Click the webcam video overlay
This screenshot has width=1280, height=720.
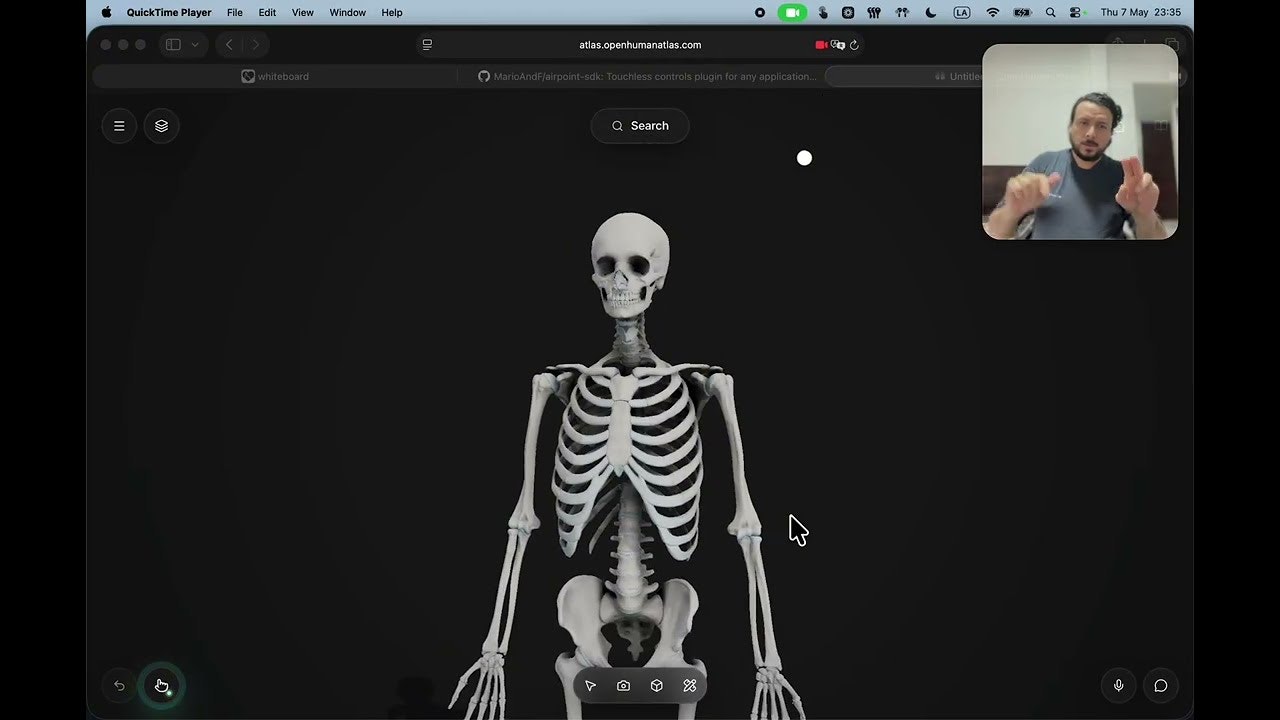(1080, 142)
